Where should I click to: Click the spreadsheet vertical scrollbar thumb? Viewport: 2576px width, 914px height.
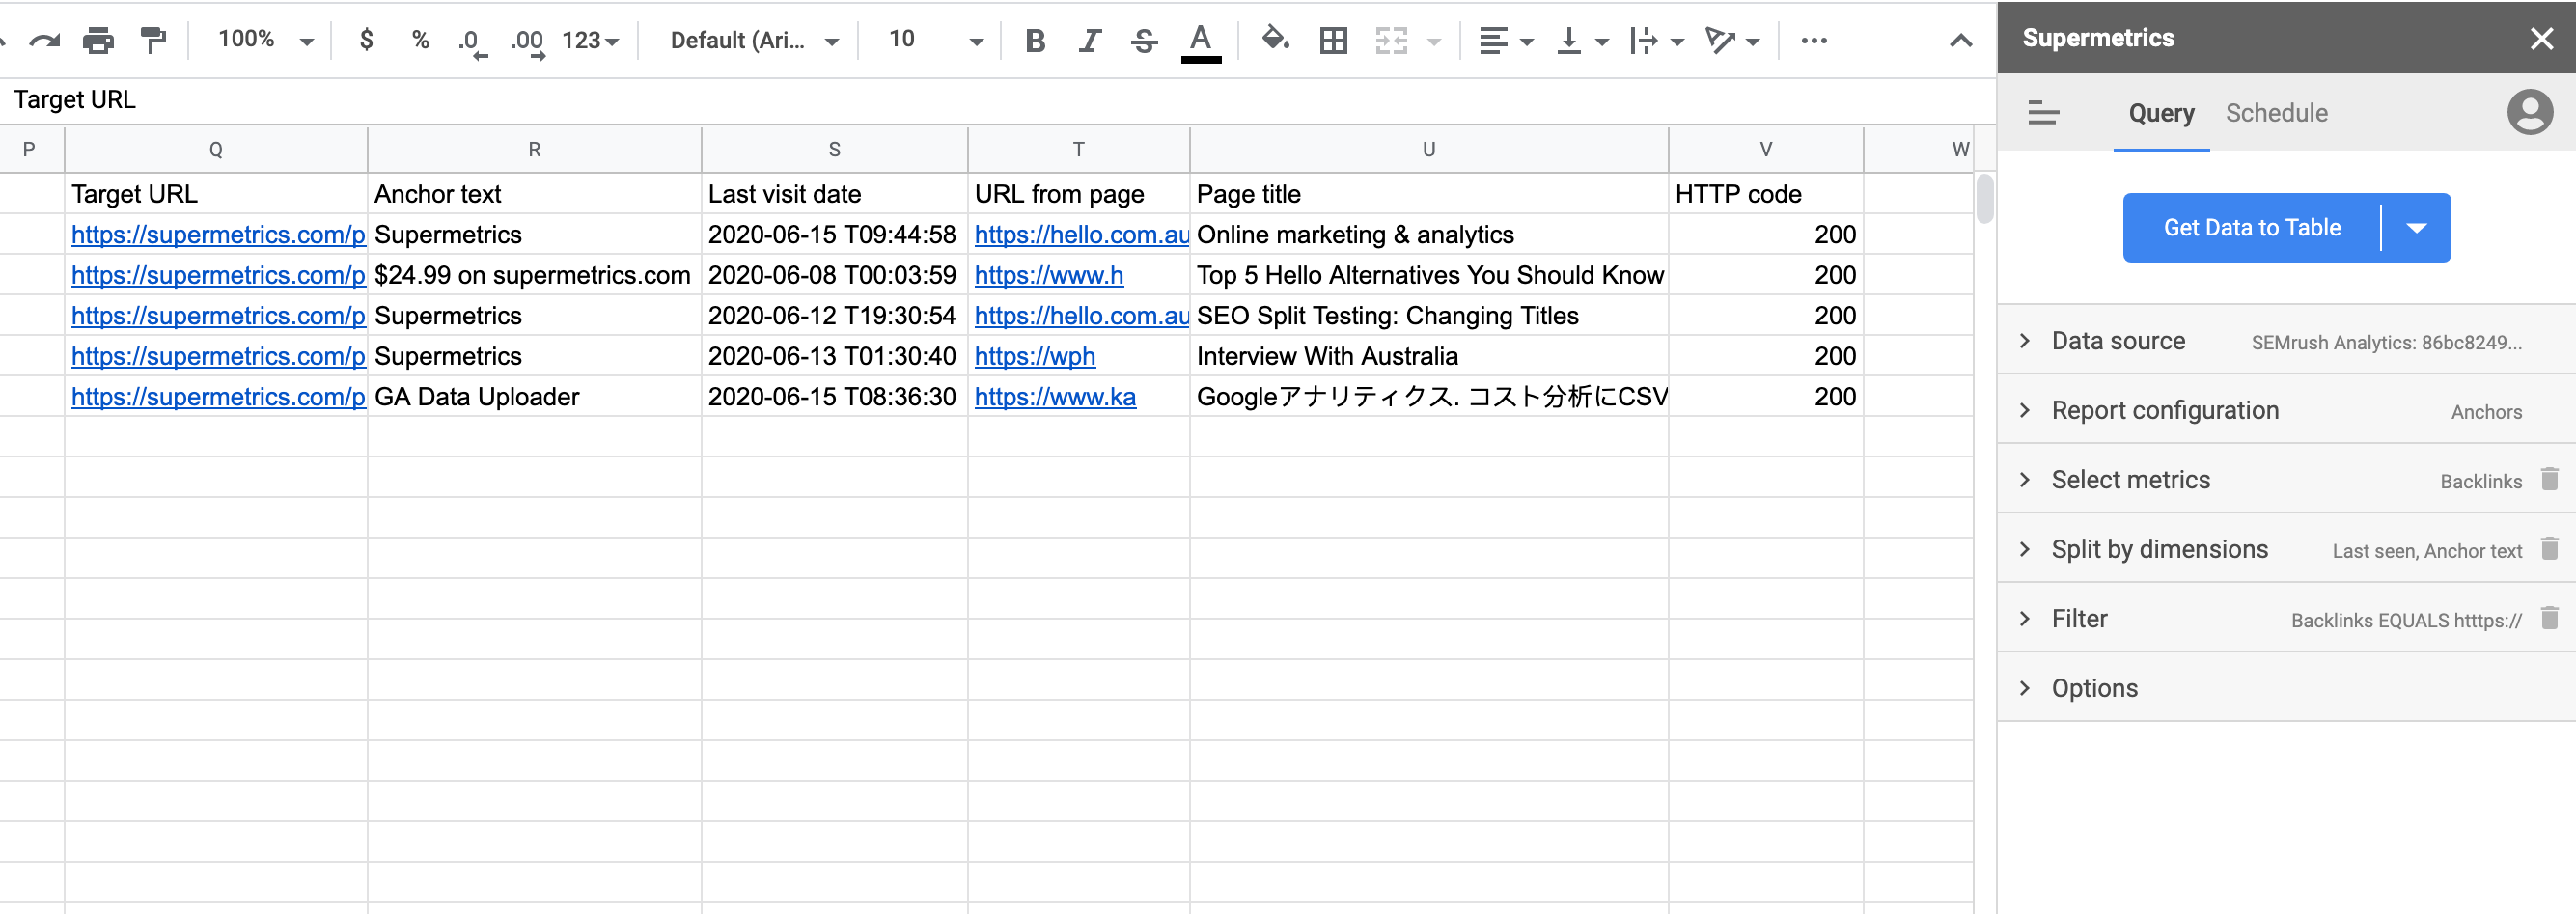[x=1985, y=199]
